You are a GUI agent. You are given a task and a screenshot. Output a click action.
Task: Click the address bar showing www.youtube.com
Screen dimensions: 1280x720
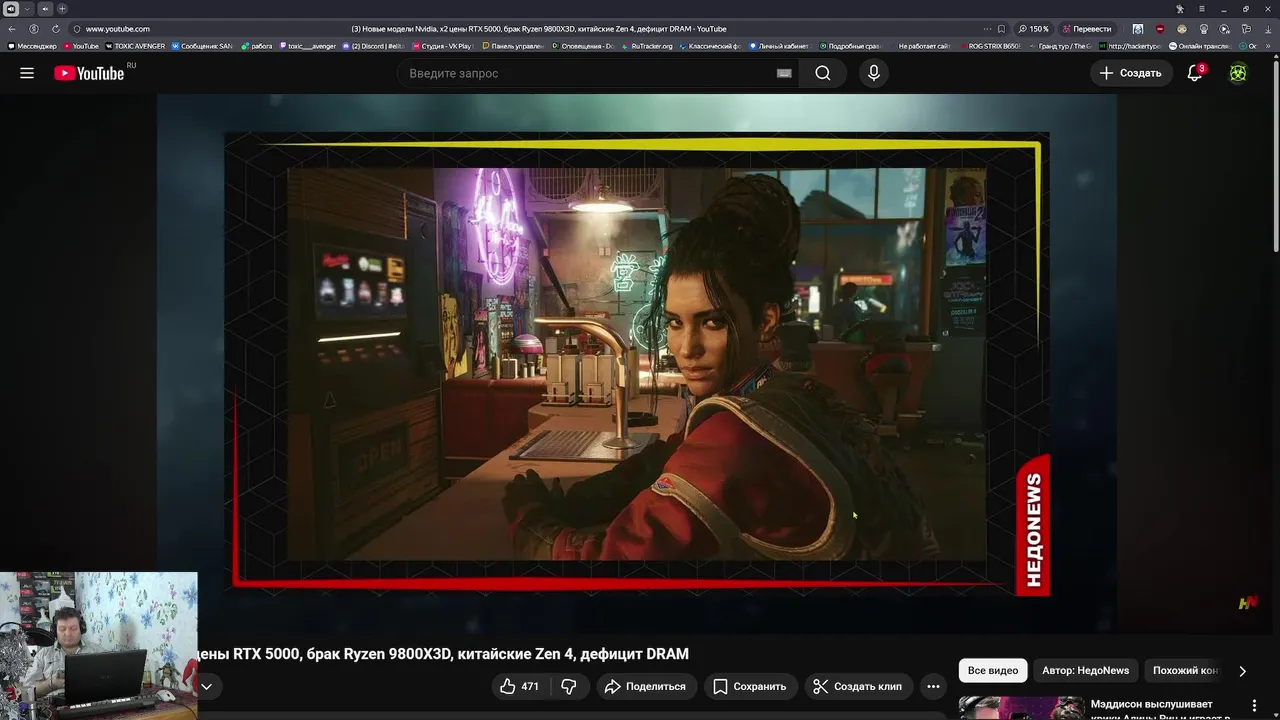coord(118,29)
